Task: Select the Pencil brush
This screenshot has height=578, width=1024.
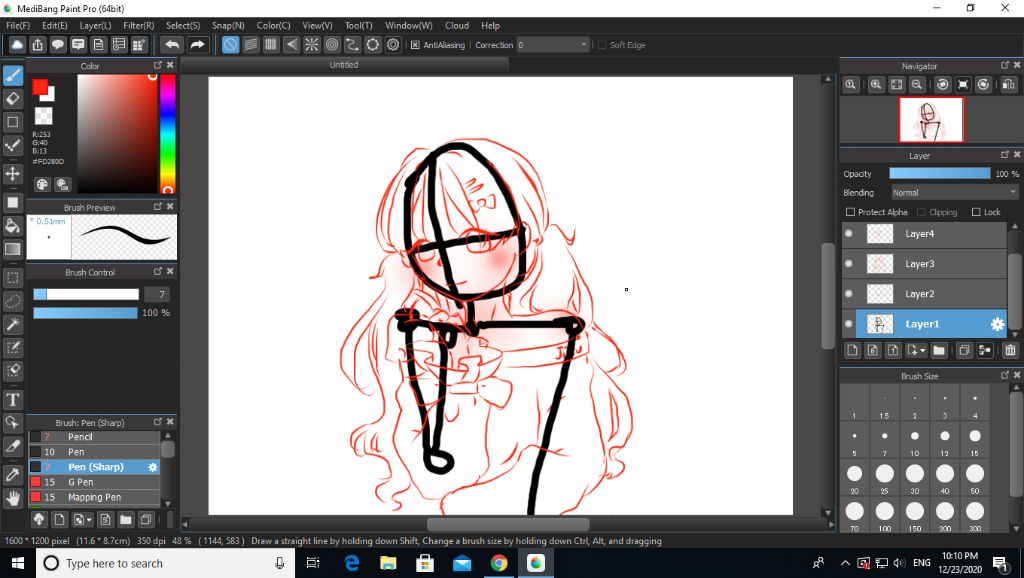Action: (x=94, y=437)
